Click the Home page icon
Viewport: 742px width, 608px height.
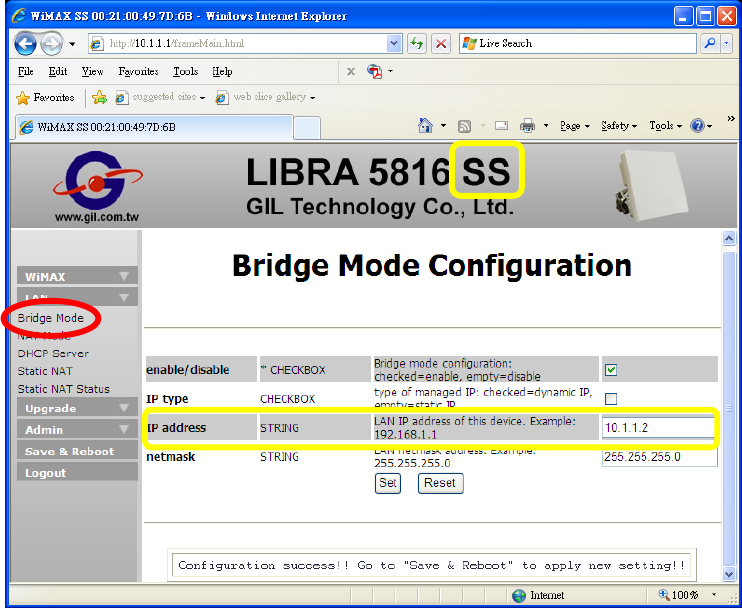pyautogui.click(x=425, y=126)
